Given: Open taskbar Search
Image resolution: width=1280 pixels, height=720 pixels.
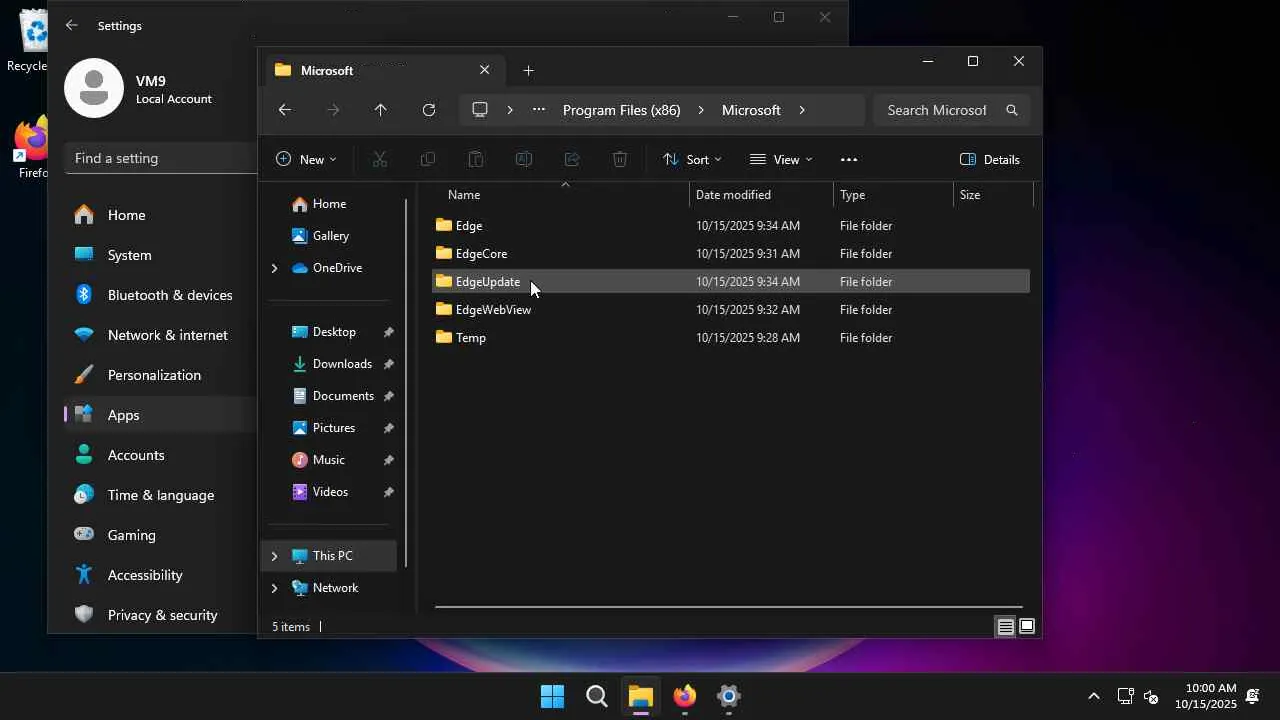Looking at the screenshot, I should [597, 696].
